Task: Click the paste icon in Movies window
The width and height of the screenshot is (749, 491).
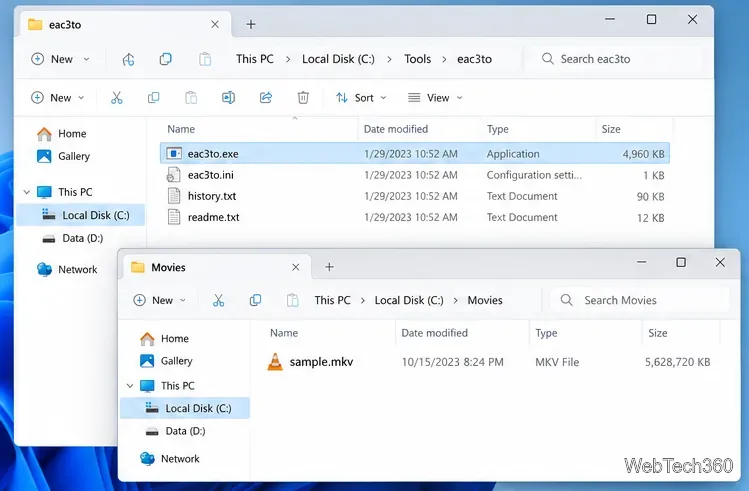Action: (x=292, y=300)
